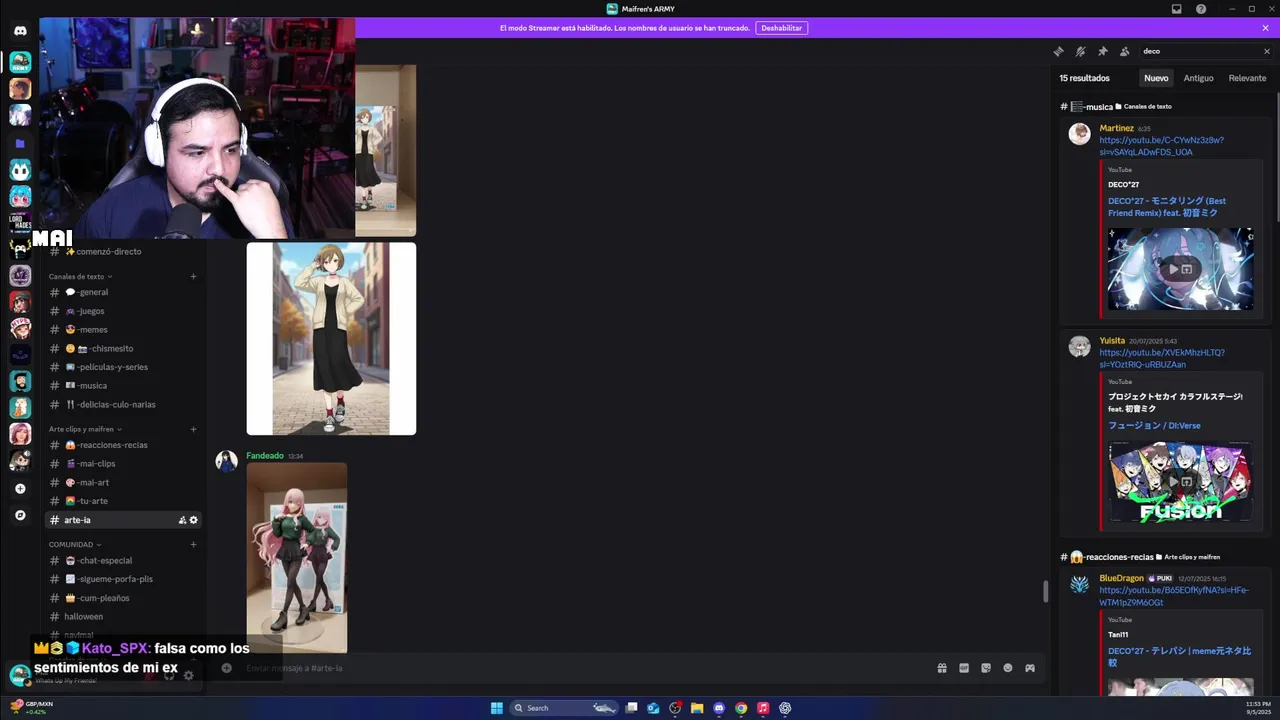The image size is (1280, 720).
Task: Open the gift icon in message bar
Action: point(942,668)
